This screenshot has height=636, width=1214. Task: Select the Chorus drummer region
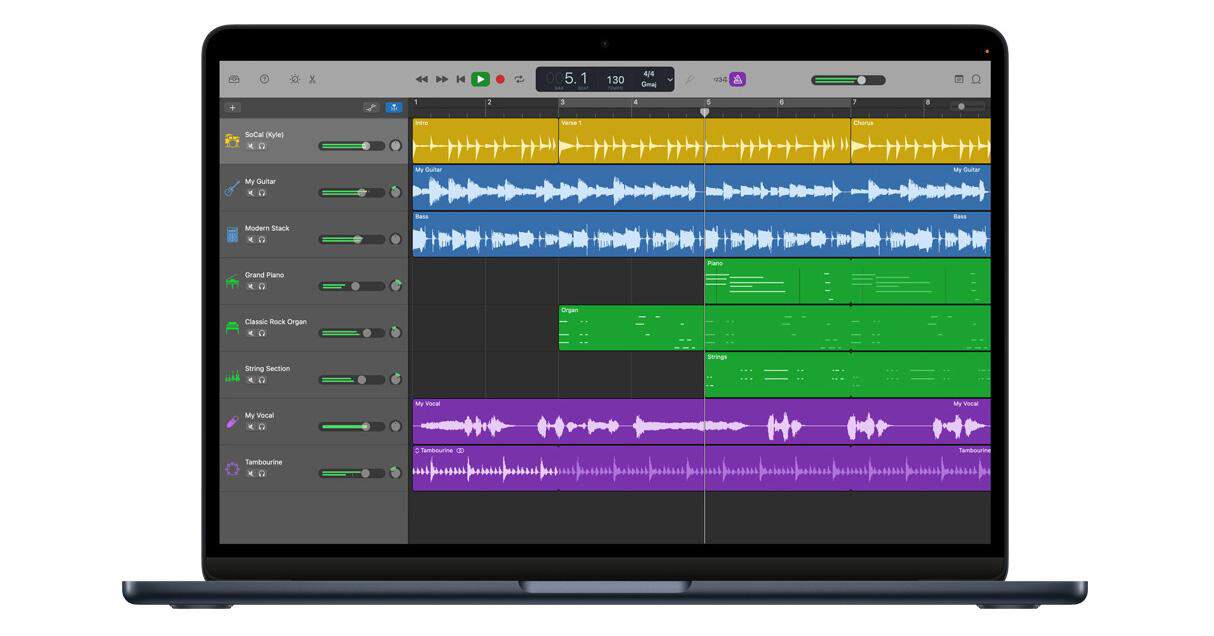pyautogui.click(x=921, y=141)
